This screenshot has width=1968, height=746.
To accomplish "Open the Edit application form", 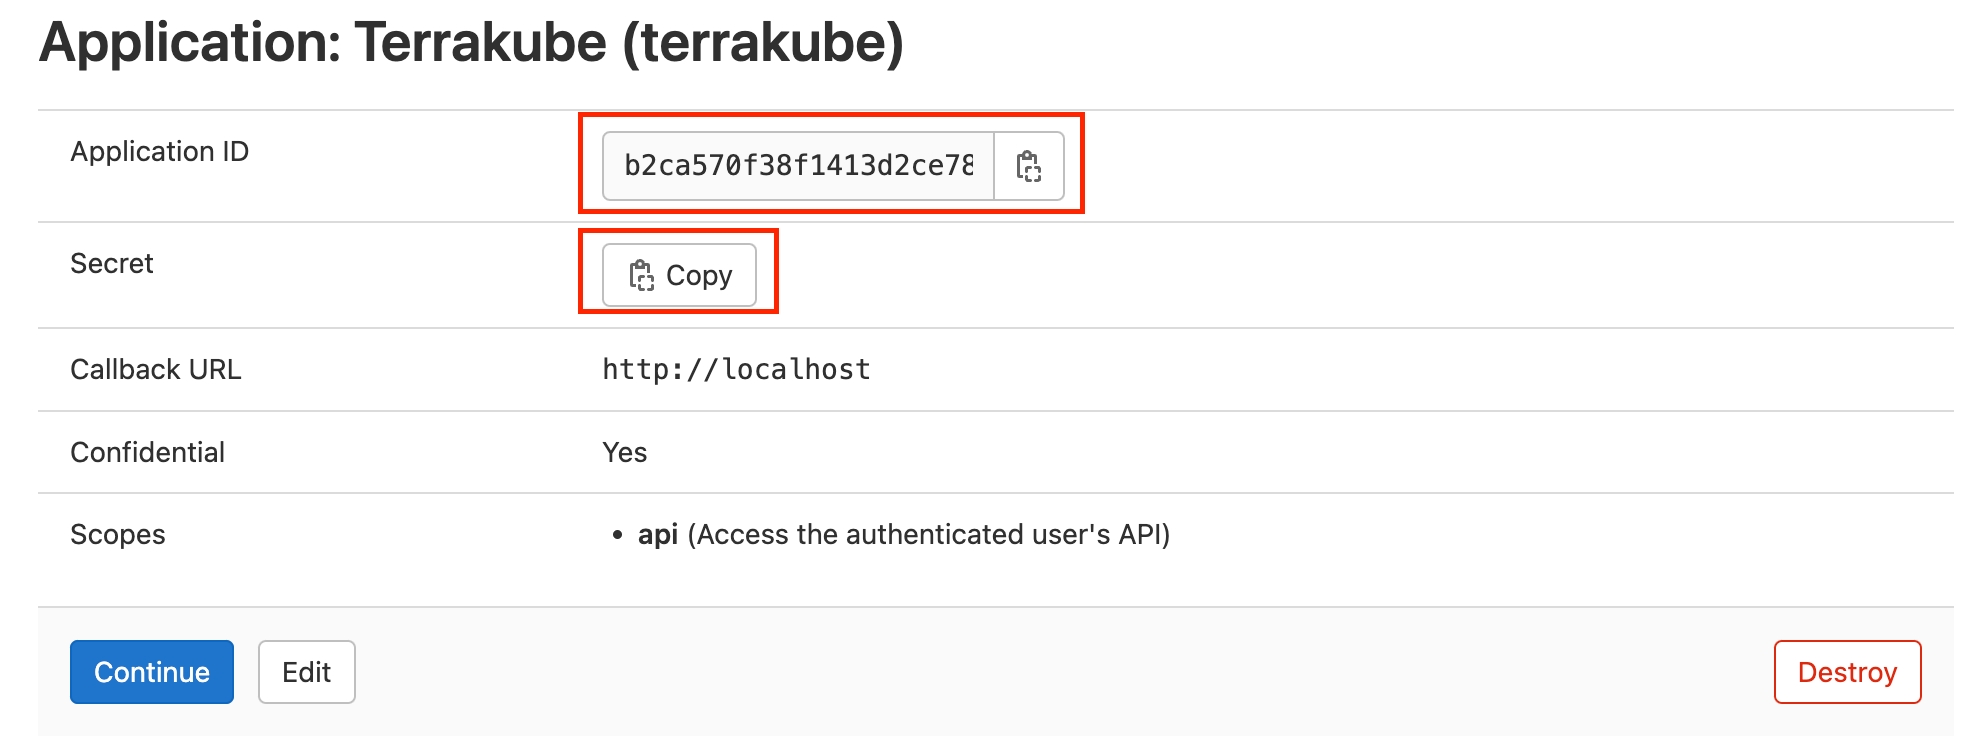I will (306, 672).
